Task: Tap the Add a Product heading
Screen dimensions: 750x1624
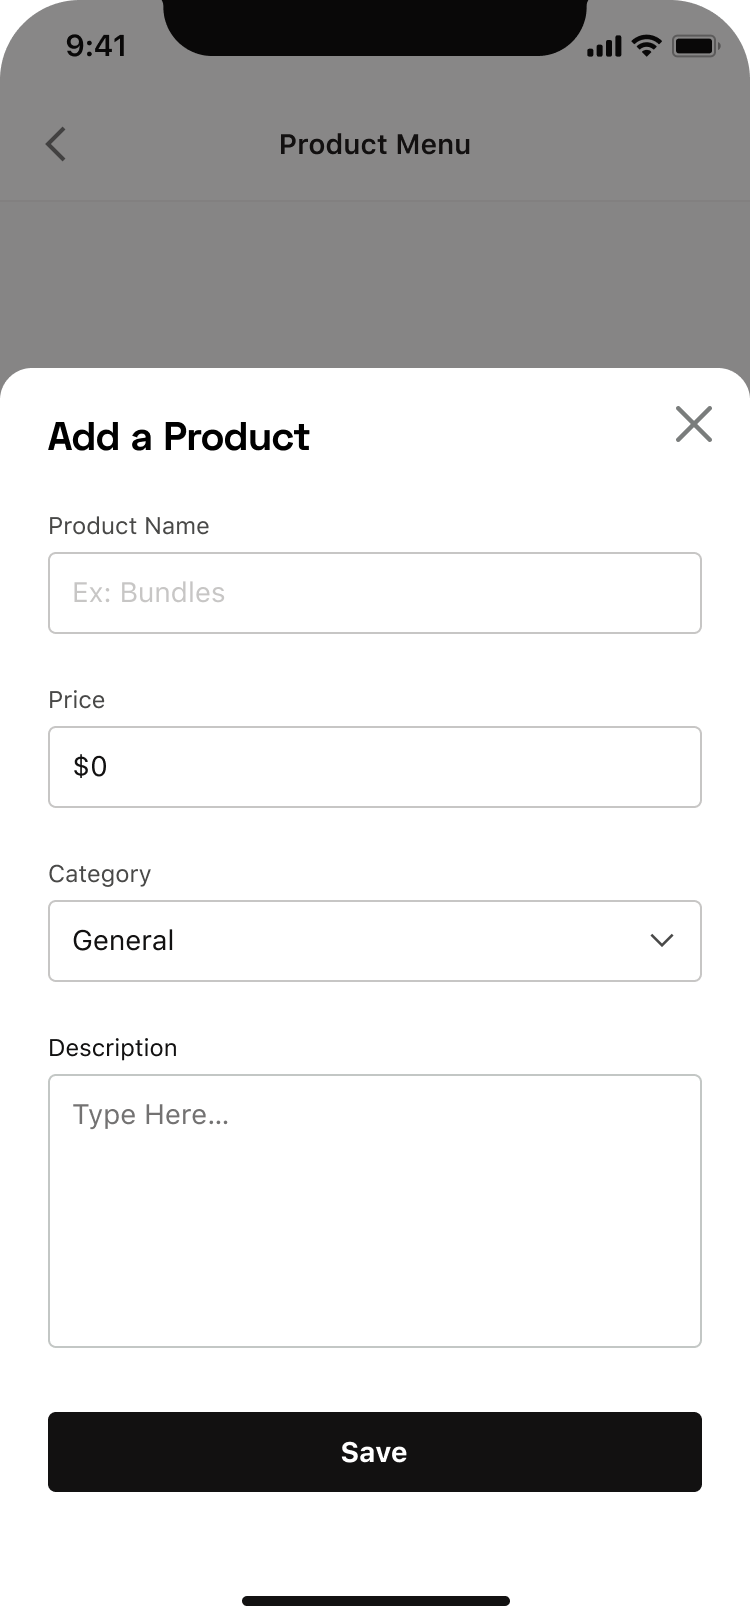Action: click(x=179, y=437)
